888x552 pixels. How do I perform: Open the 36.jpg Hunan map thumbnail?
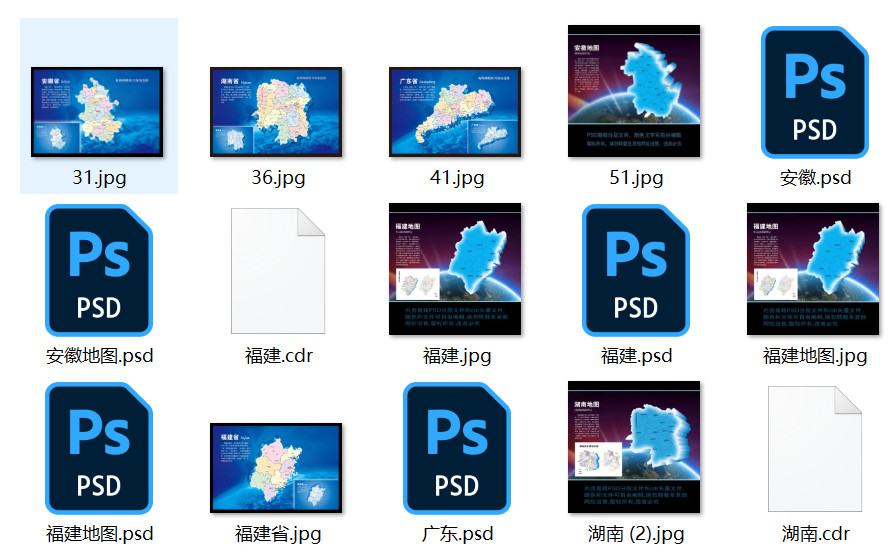tap(276, 112)
